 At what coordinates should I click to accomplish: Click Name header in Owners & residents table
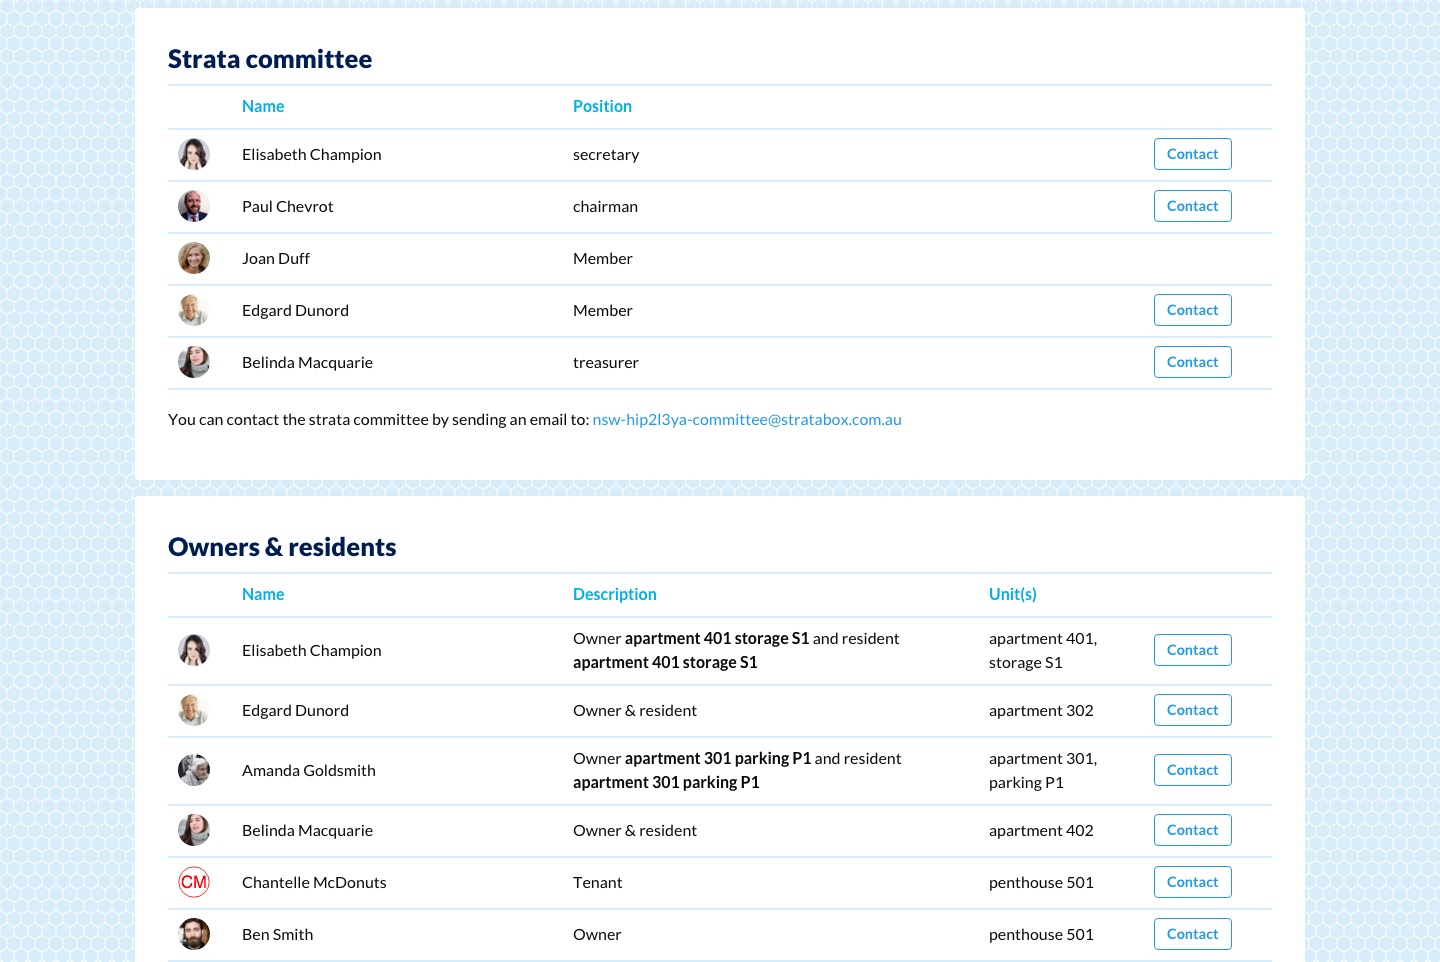point(263,594)
